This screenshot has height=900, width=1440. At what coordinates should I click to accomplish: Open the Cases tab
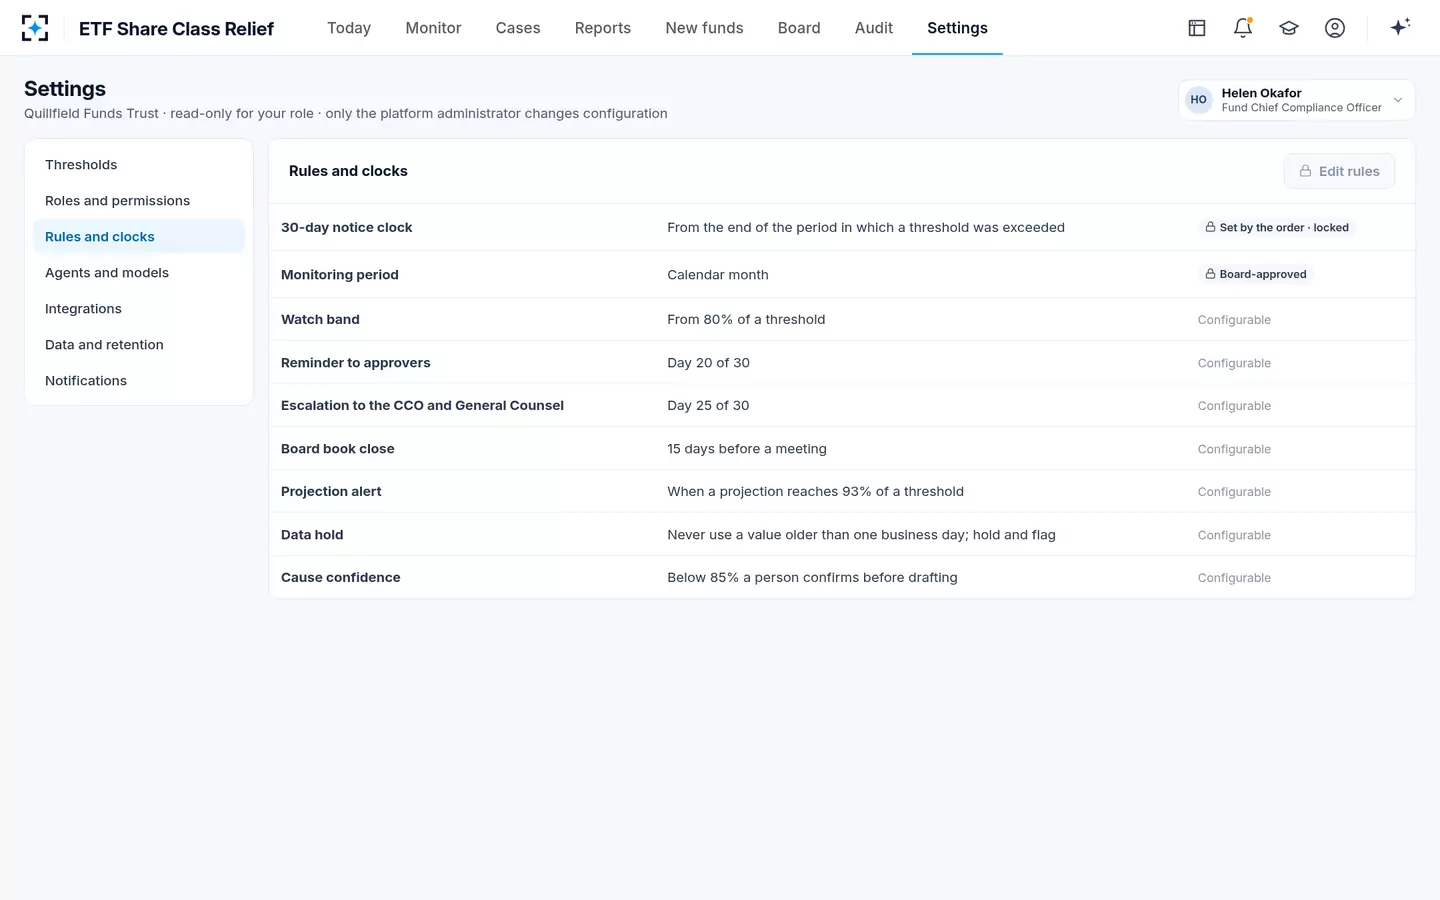pyautogui.click(x=518, y=28)
